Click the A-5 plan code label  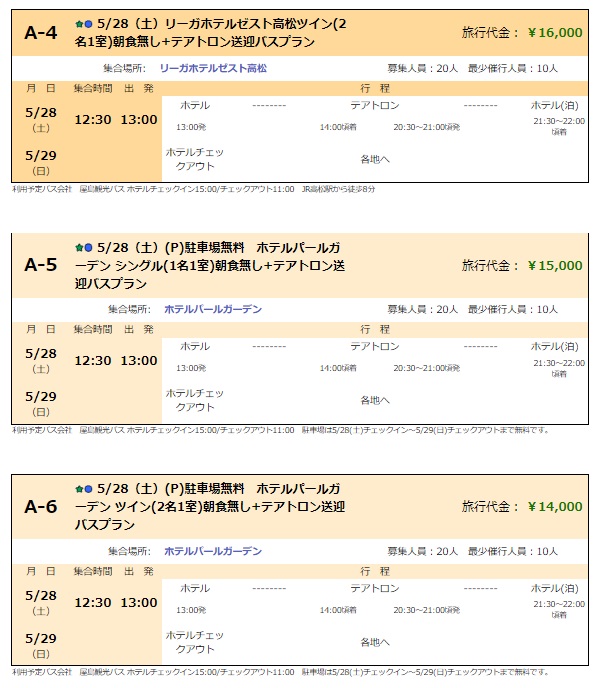pyautogui.click(x=41, y=265)
